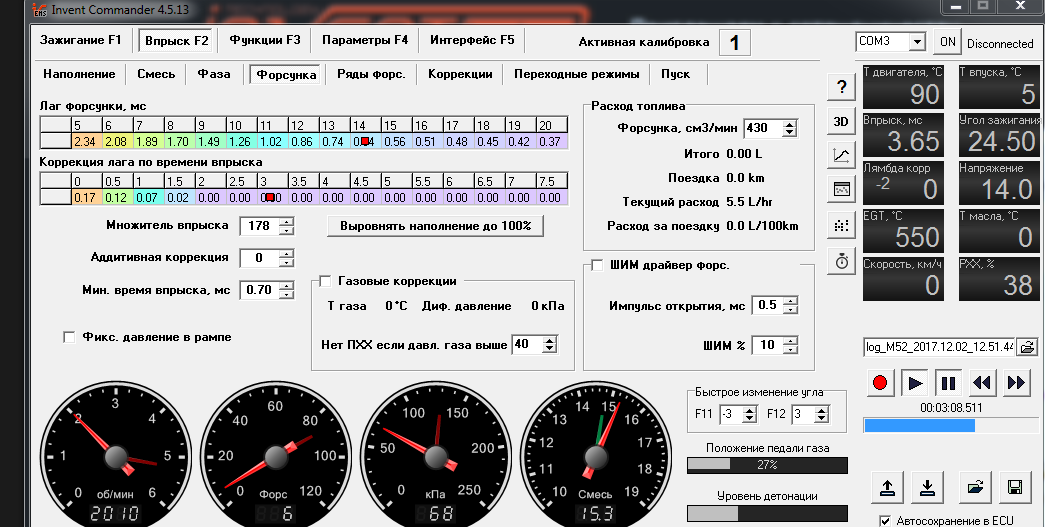The width and height of the screenshot is (1045, 527).
Task: Toggle the ШИМ драйвер форс. checkbox
Action: [x=596, y=265]
